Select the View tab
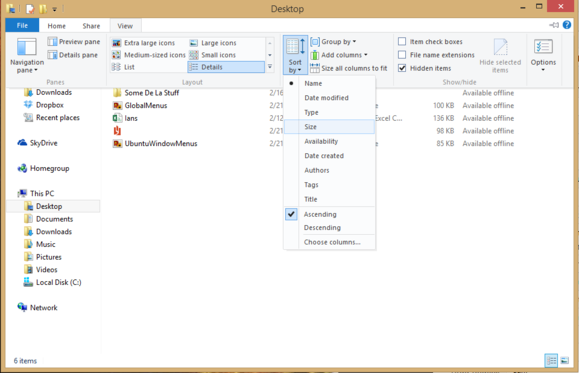579x373 pixels. pyautogui.click(x=125, y=26)
